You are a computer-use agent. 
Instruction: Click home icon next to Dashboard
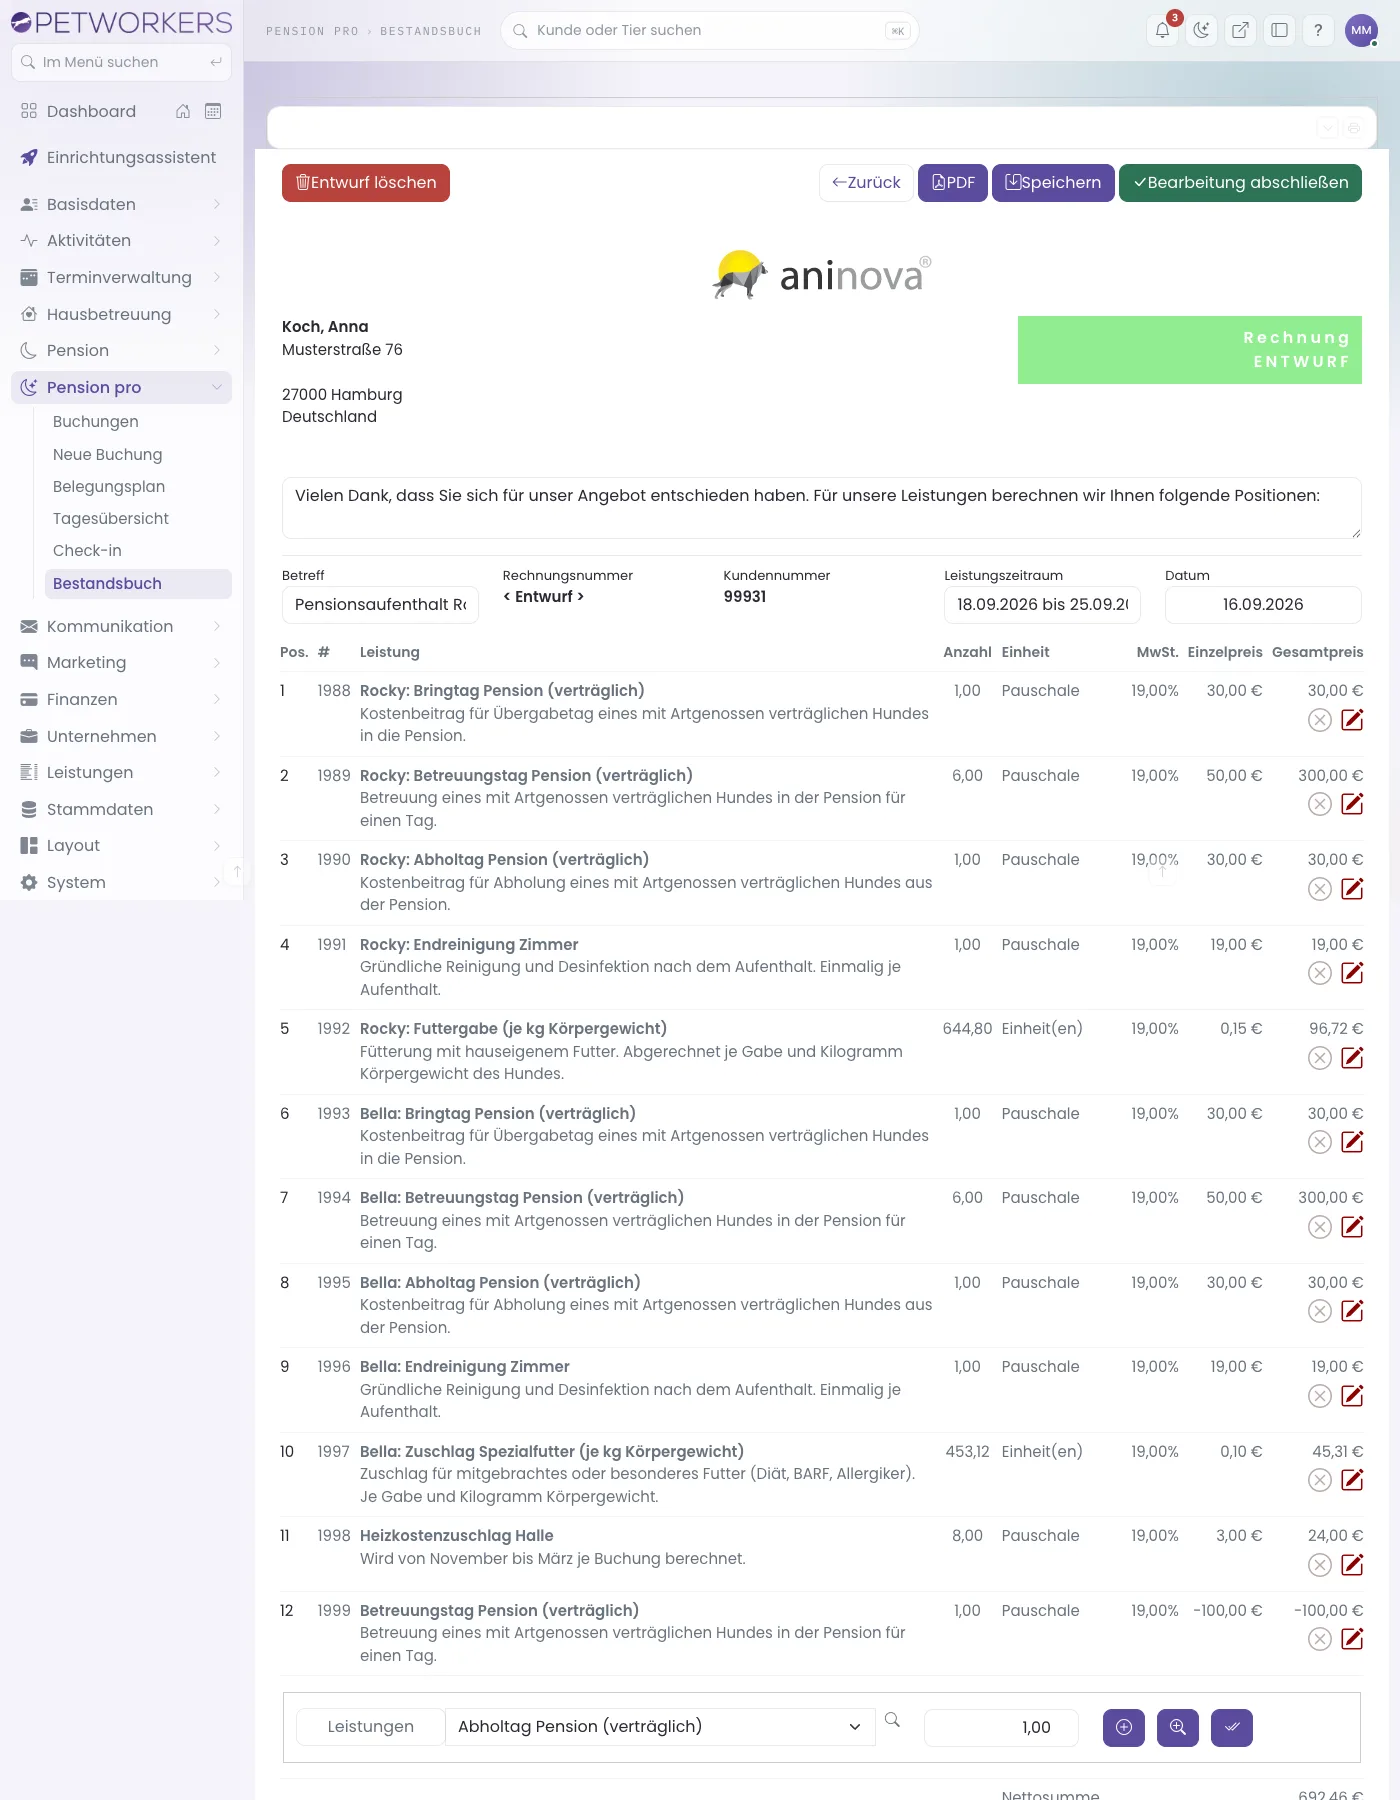(183, 111)
